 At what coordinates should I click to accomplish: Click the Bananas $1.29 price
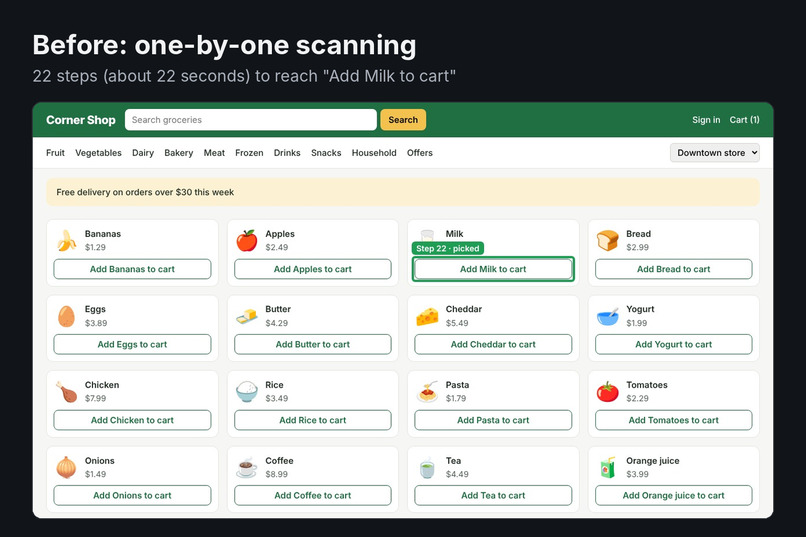point(95,247)
